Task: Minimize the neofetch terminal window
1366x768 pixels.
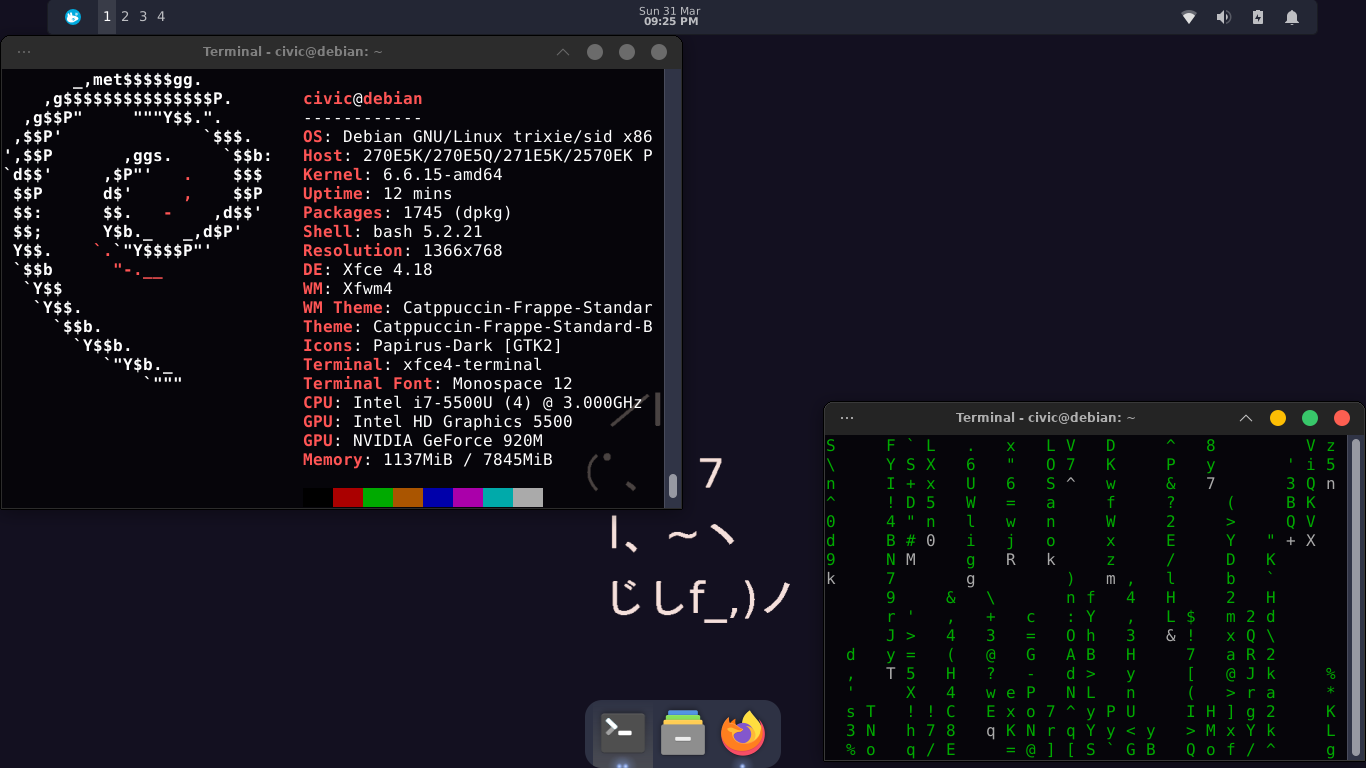Action: (x=595, y=52)
